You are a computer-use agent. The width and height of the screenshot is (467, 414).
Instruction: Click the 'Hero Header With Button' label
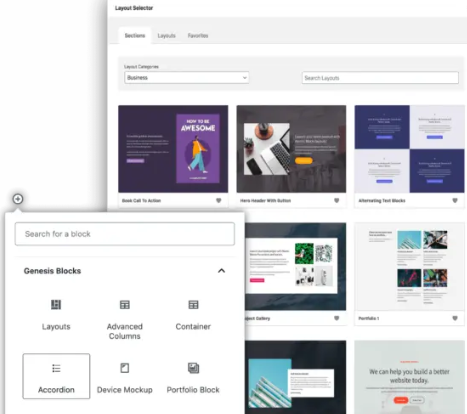[x=265, y=201]
